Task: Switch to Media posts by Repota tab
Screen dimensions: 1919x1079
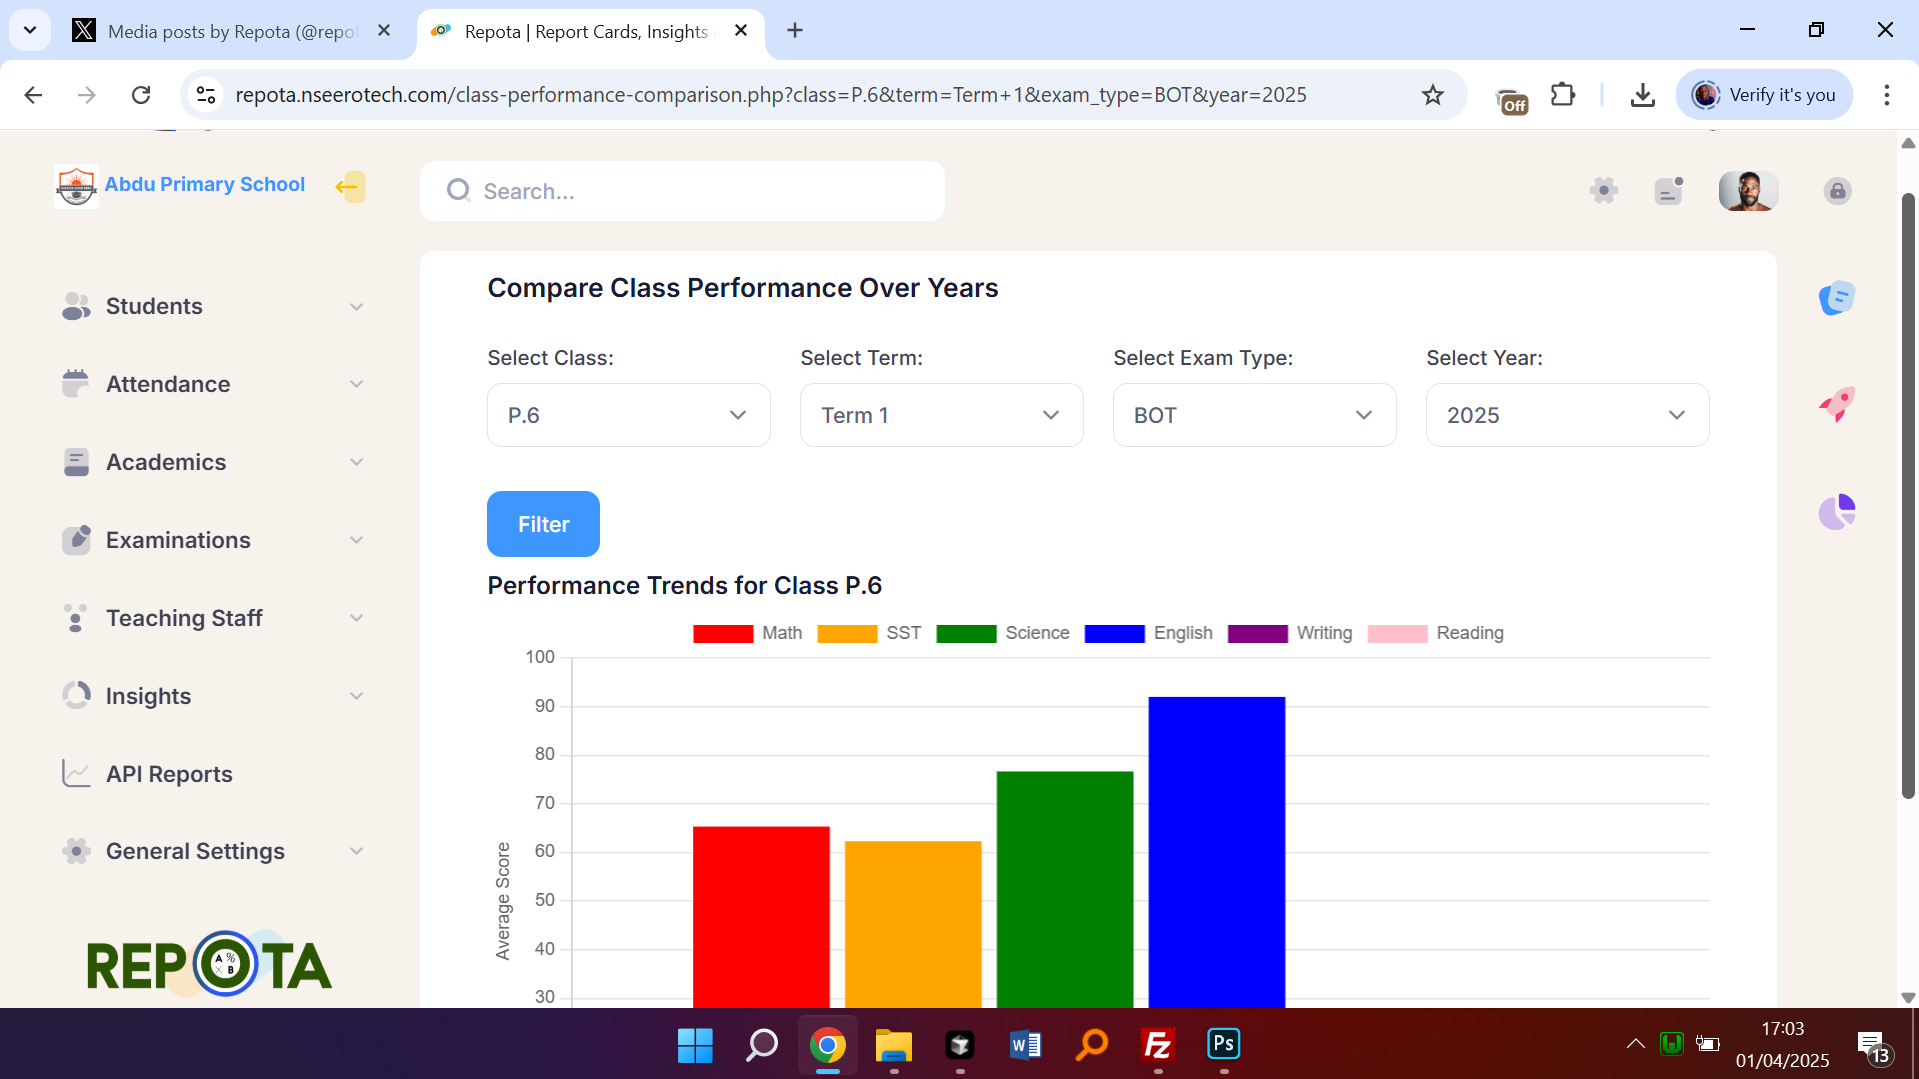Action: point(232,31)
